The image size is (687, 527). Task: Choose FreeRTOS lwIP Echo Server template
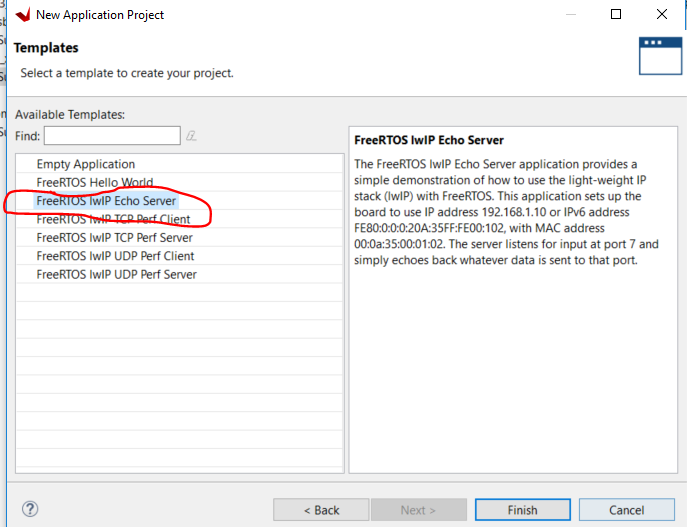click(106, 201)
